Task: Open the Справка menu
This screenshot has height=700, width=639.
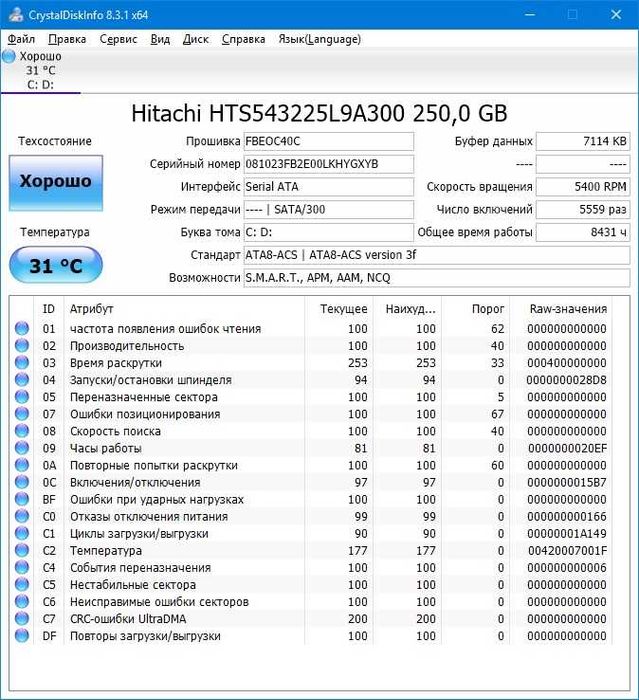Action: pyautogui.click(x=243, y=39)
